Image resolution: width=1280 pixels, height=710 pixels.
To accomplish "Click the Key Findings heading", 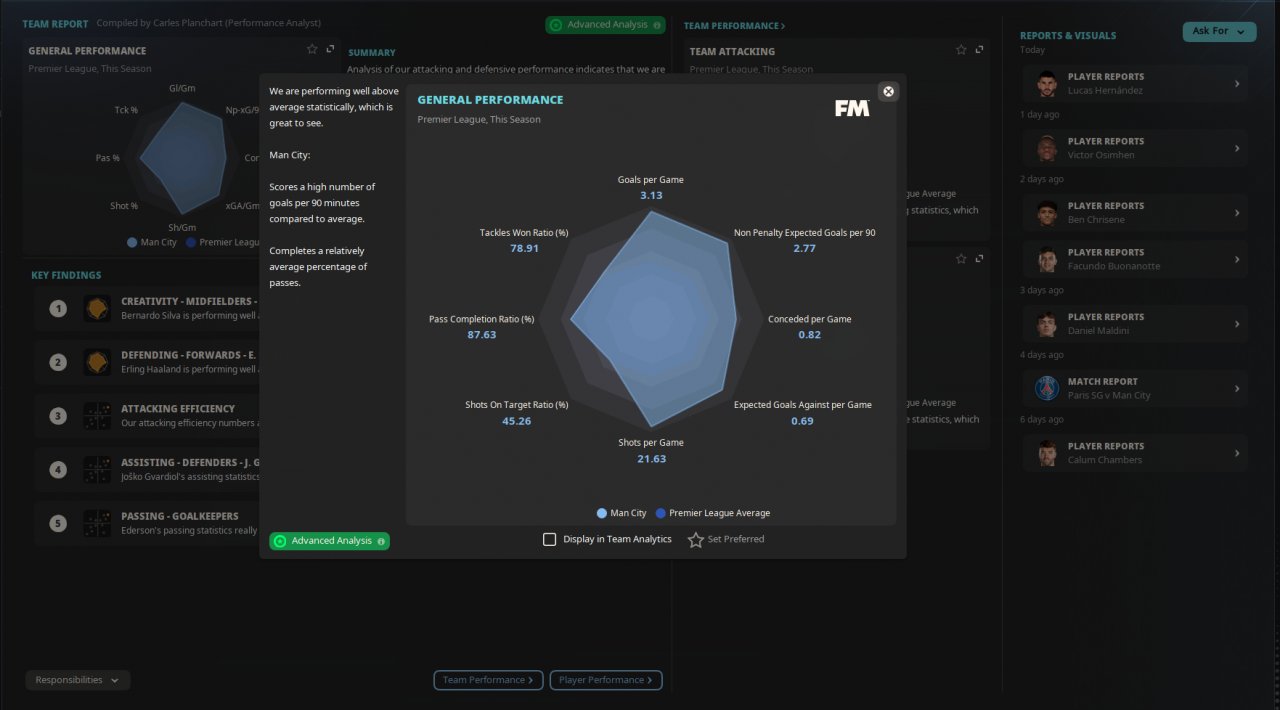I will pos(66,275).
